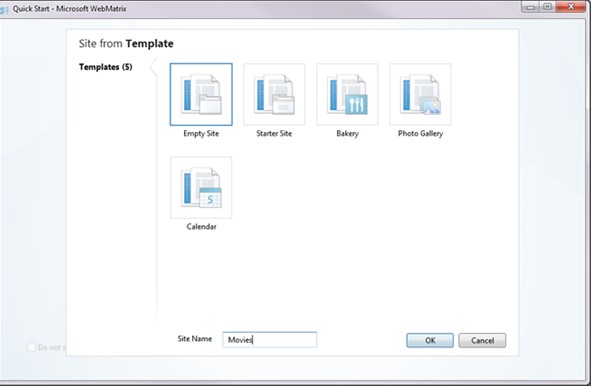Click the 'Bakery' label text
Image resolution: width=591 pixels, height=386 pixels.
click(x=347, y=133)
